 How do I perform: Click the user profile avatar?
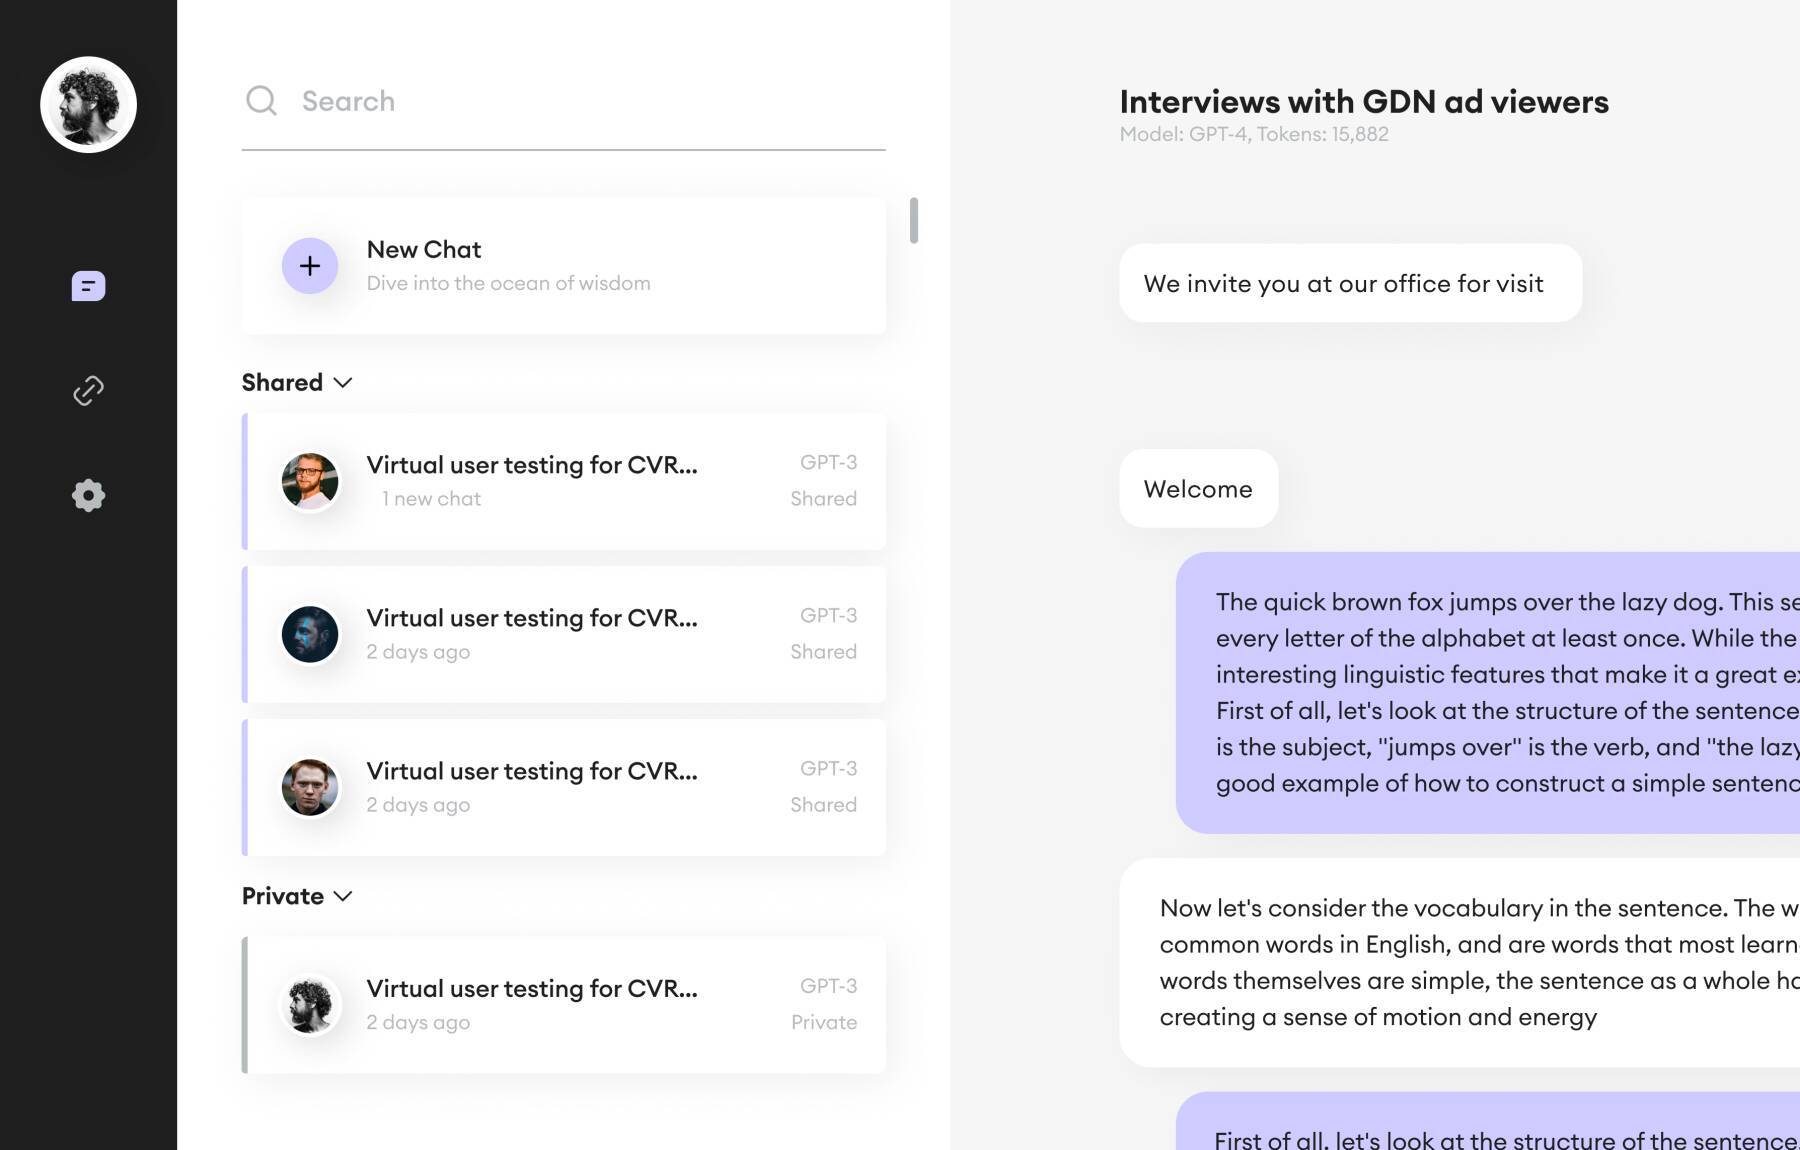point(88,105)
